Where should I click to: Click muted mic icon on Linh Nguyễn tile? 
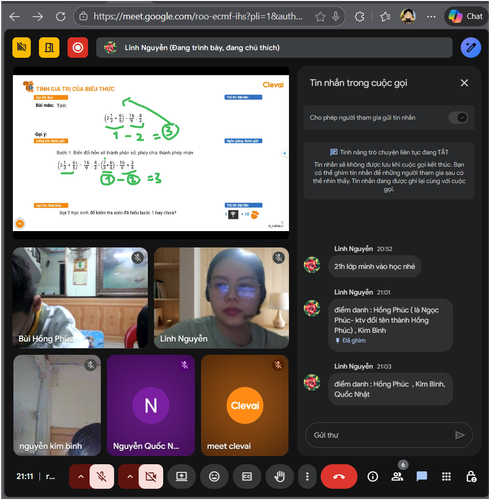click(x=279, y=258)
